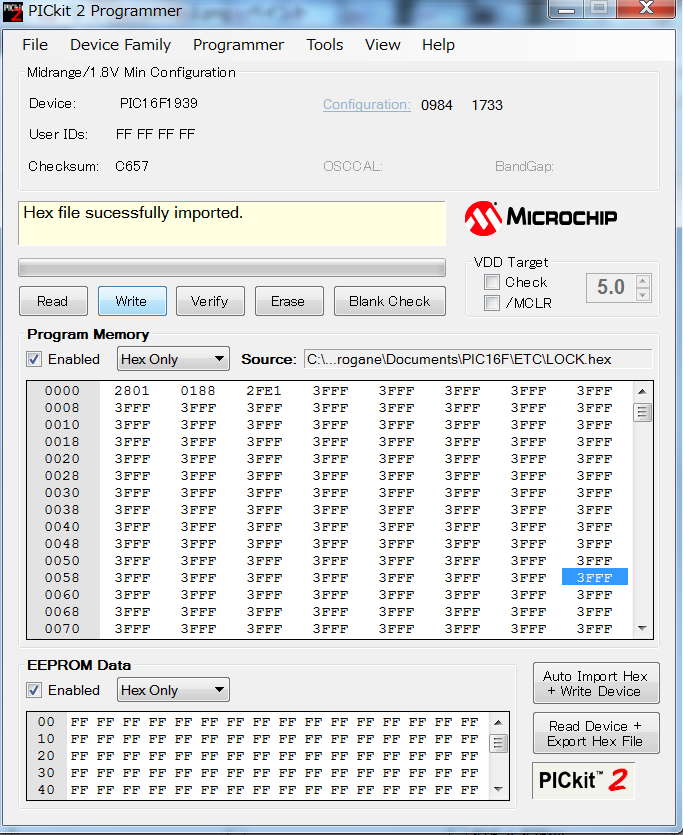Minimize the PICkit 2 Programmer window
The image size is (683, 835).
(567, 9)
